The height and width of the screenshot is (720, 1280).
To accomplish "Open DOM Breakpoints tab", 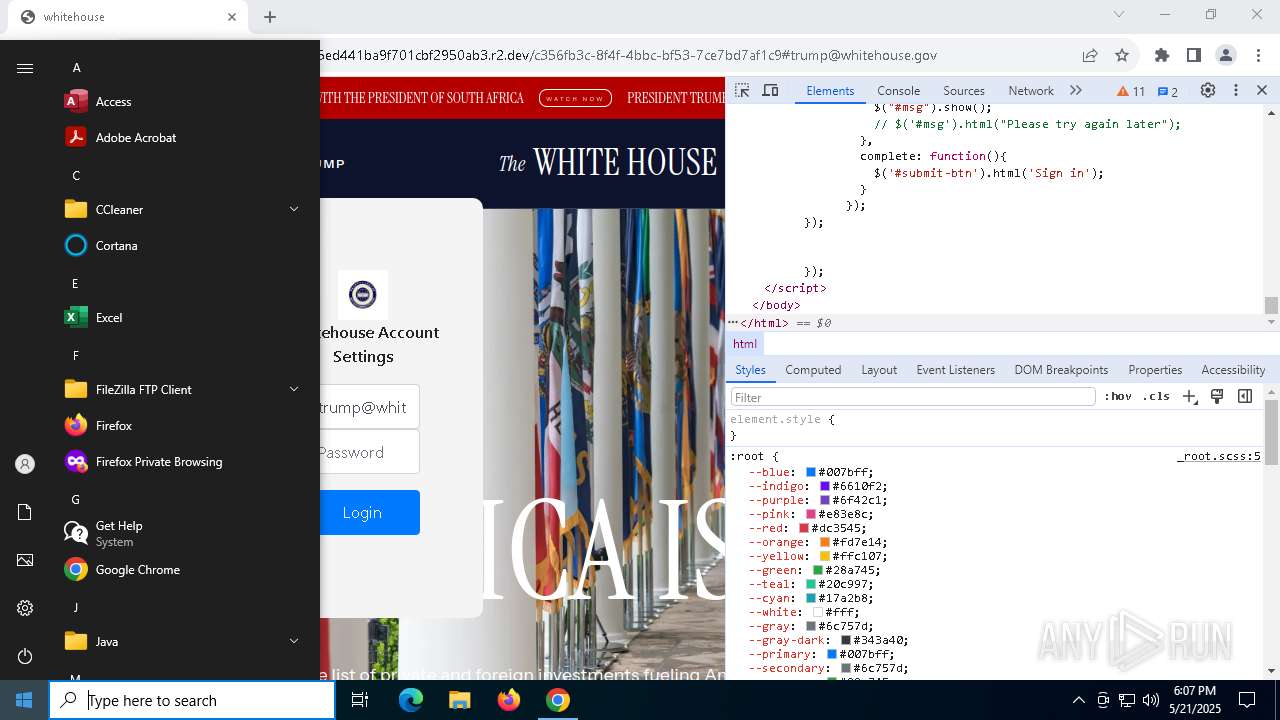I will click(1061, 370).
